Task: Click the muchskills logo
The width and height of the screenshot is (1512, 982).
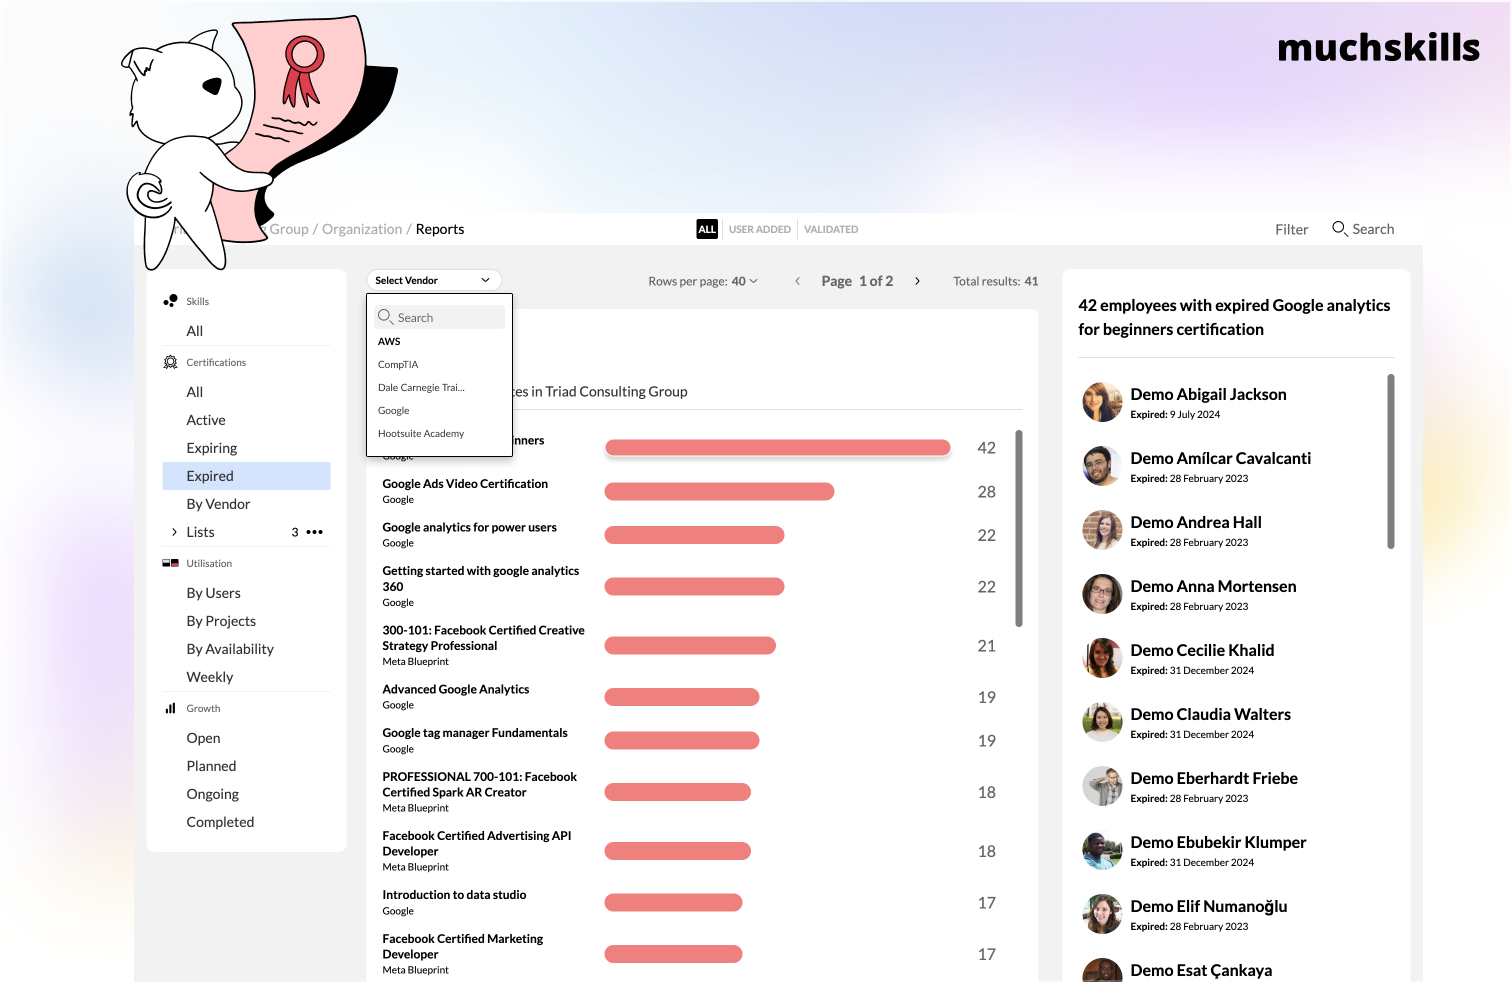Action: tap(1379, 47)
